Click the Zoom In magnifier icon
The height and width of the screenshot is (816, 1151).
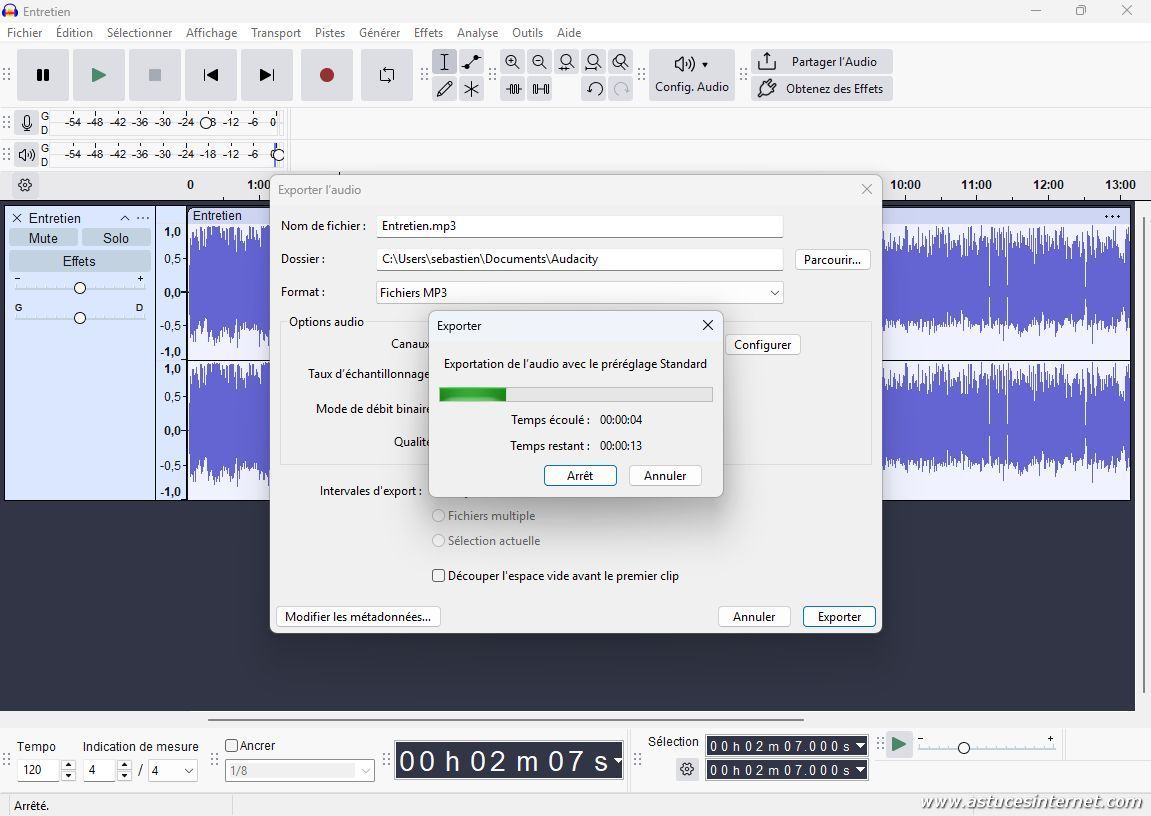click(513, 62)
